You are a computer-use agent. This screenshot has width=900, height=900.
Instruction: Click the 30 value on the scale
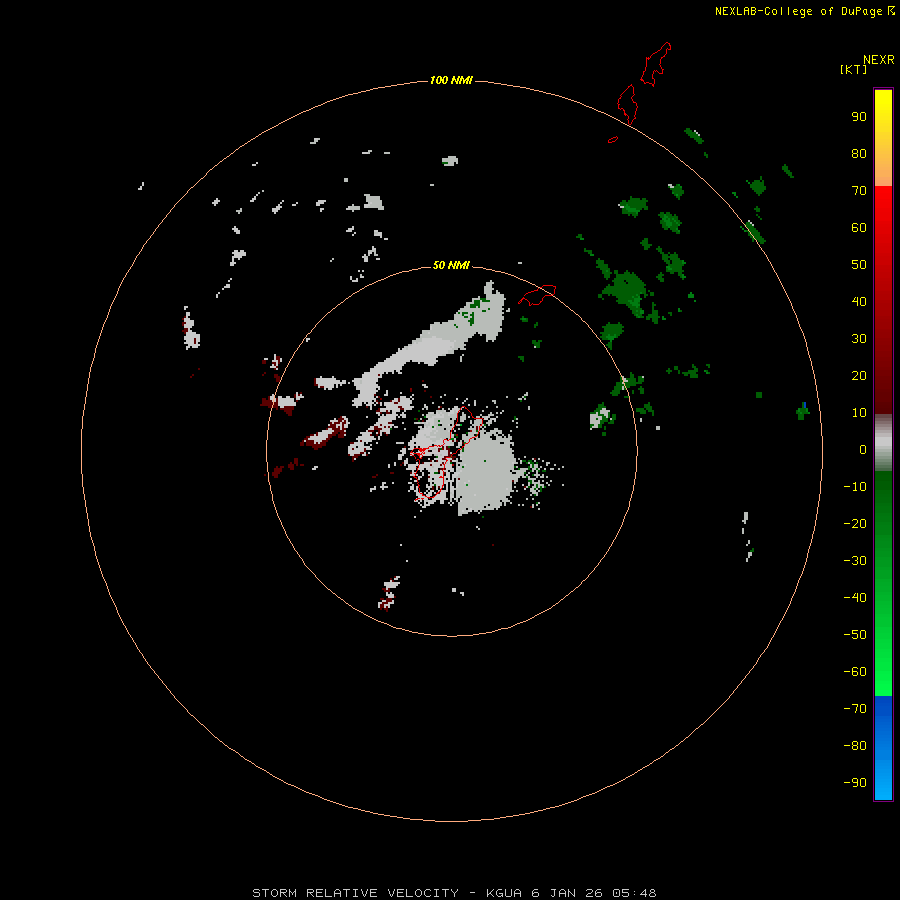point(859,339)
